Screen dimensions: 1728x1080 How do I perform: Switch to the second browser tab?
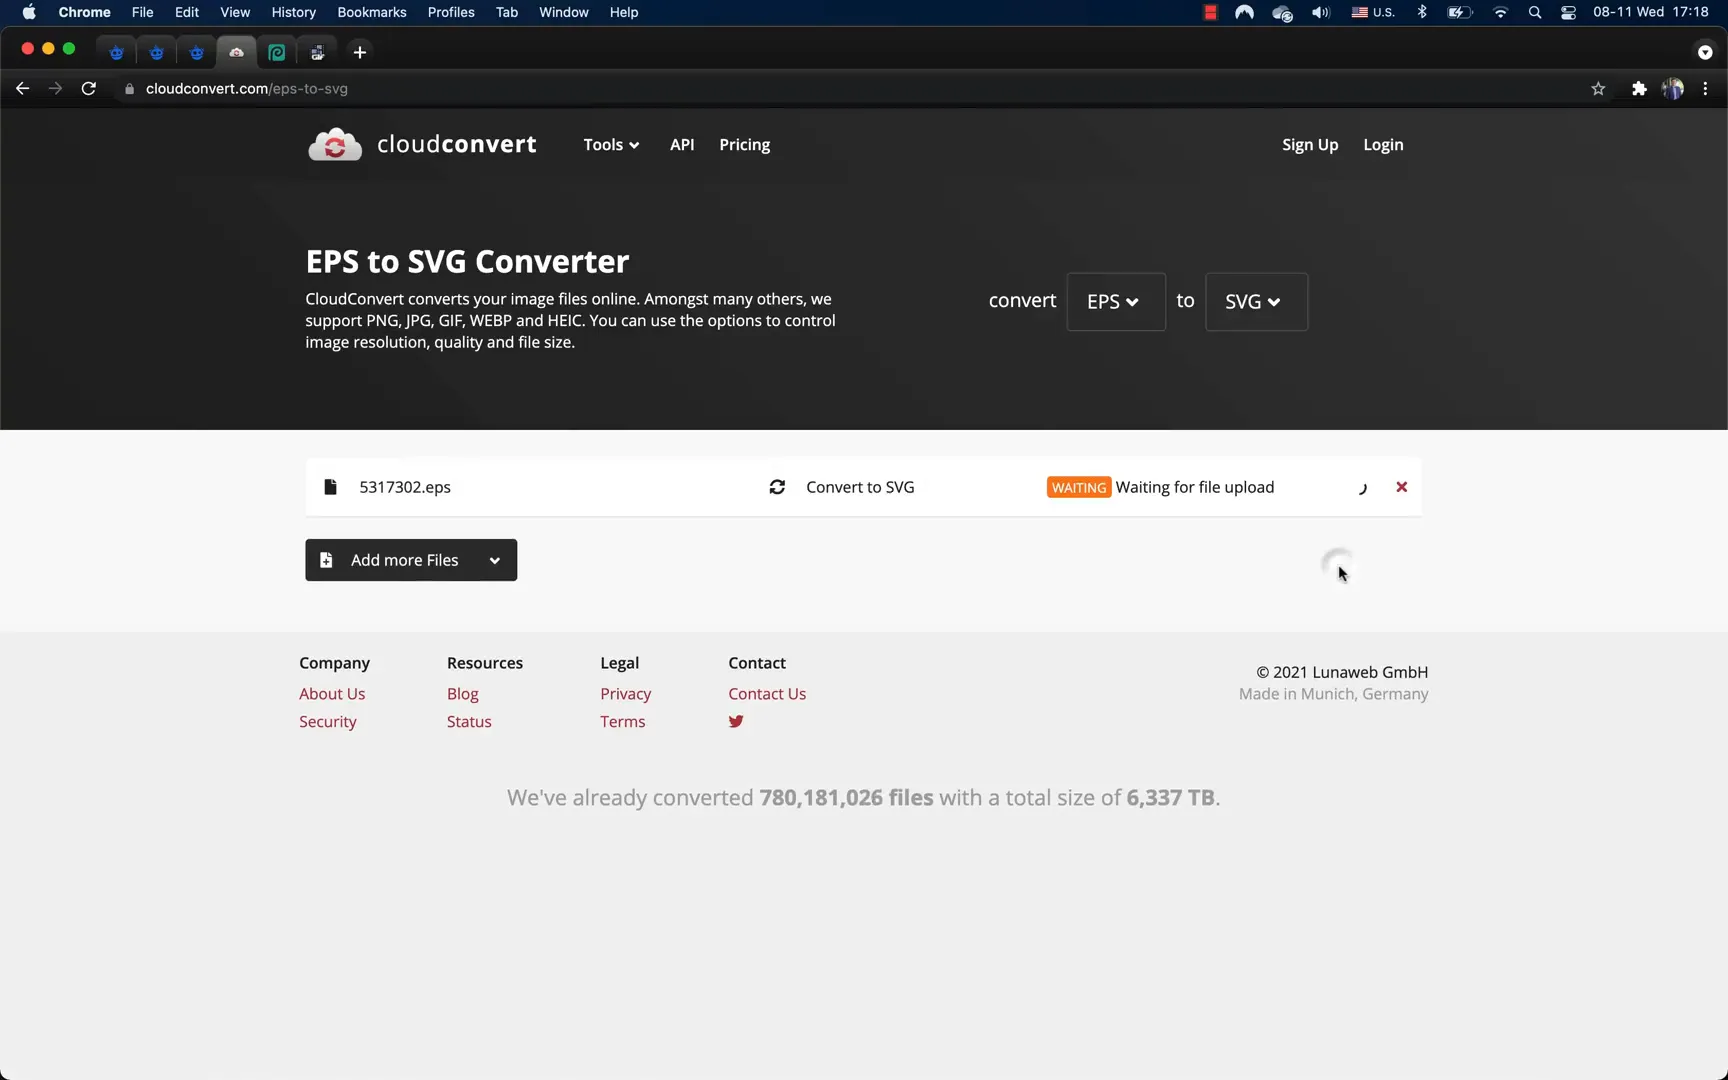156,52
